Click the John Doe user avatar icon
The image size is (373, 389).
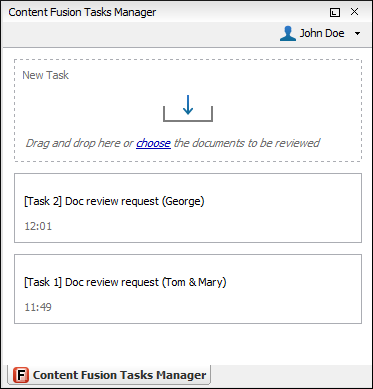point(288,33)
